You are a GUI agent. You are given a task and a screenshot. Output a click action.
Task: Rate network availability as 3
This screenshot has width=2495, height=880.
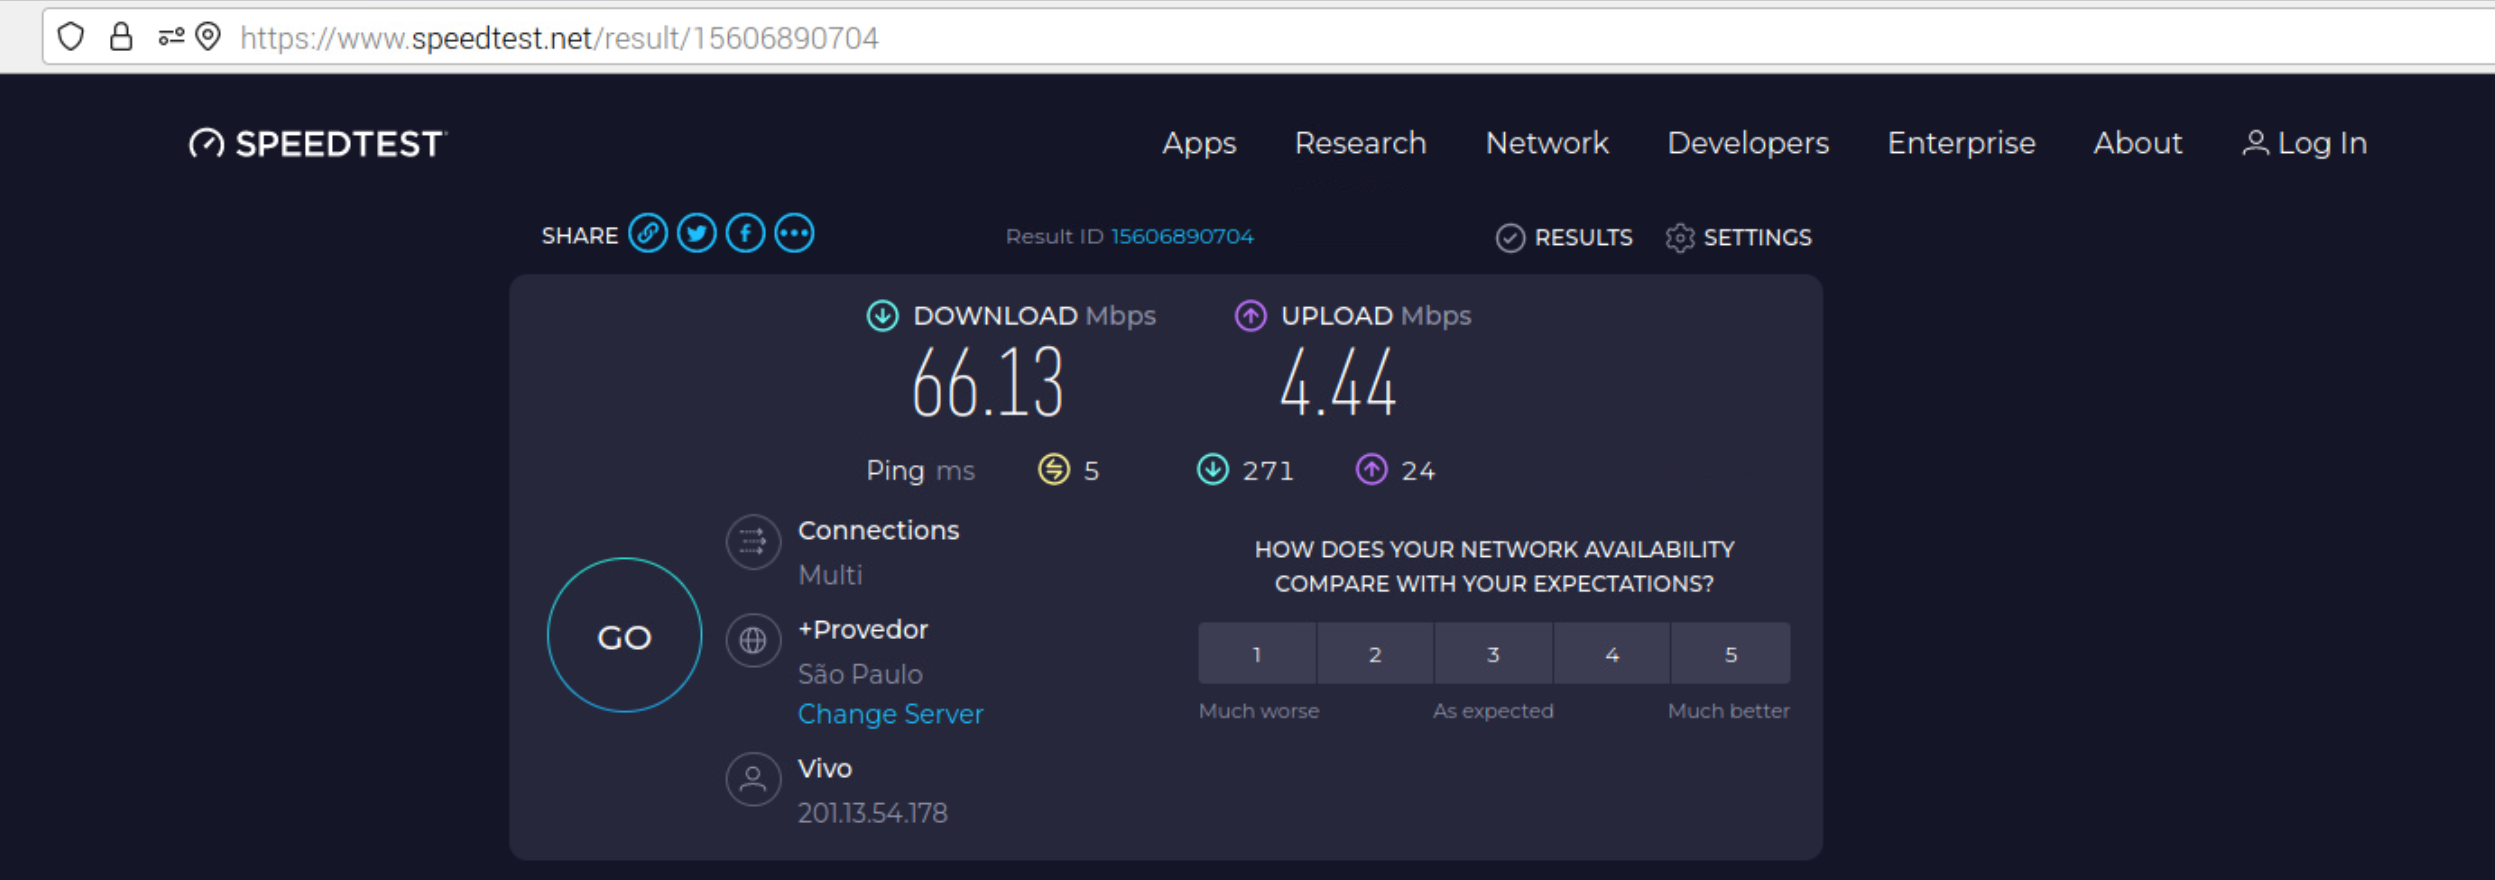1493,654
